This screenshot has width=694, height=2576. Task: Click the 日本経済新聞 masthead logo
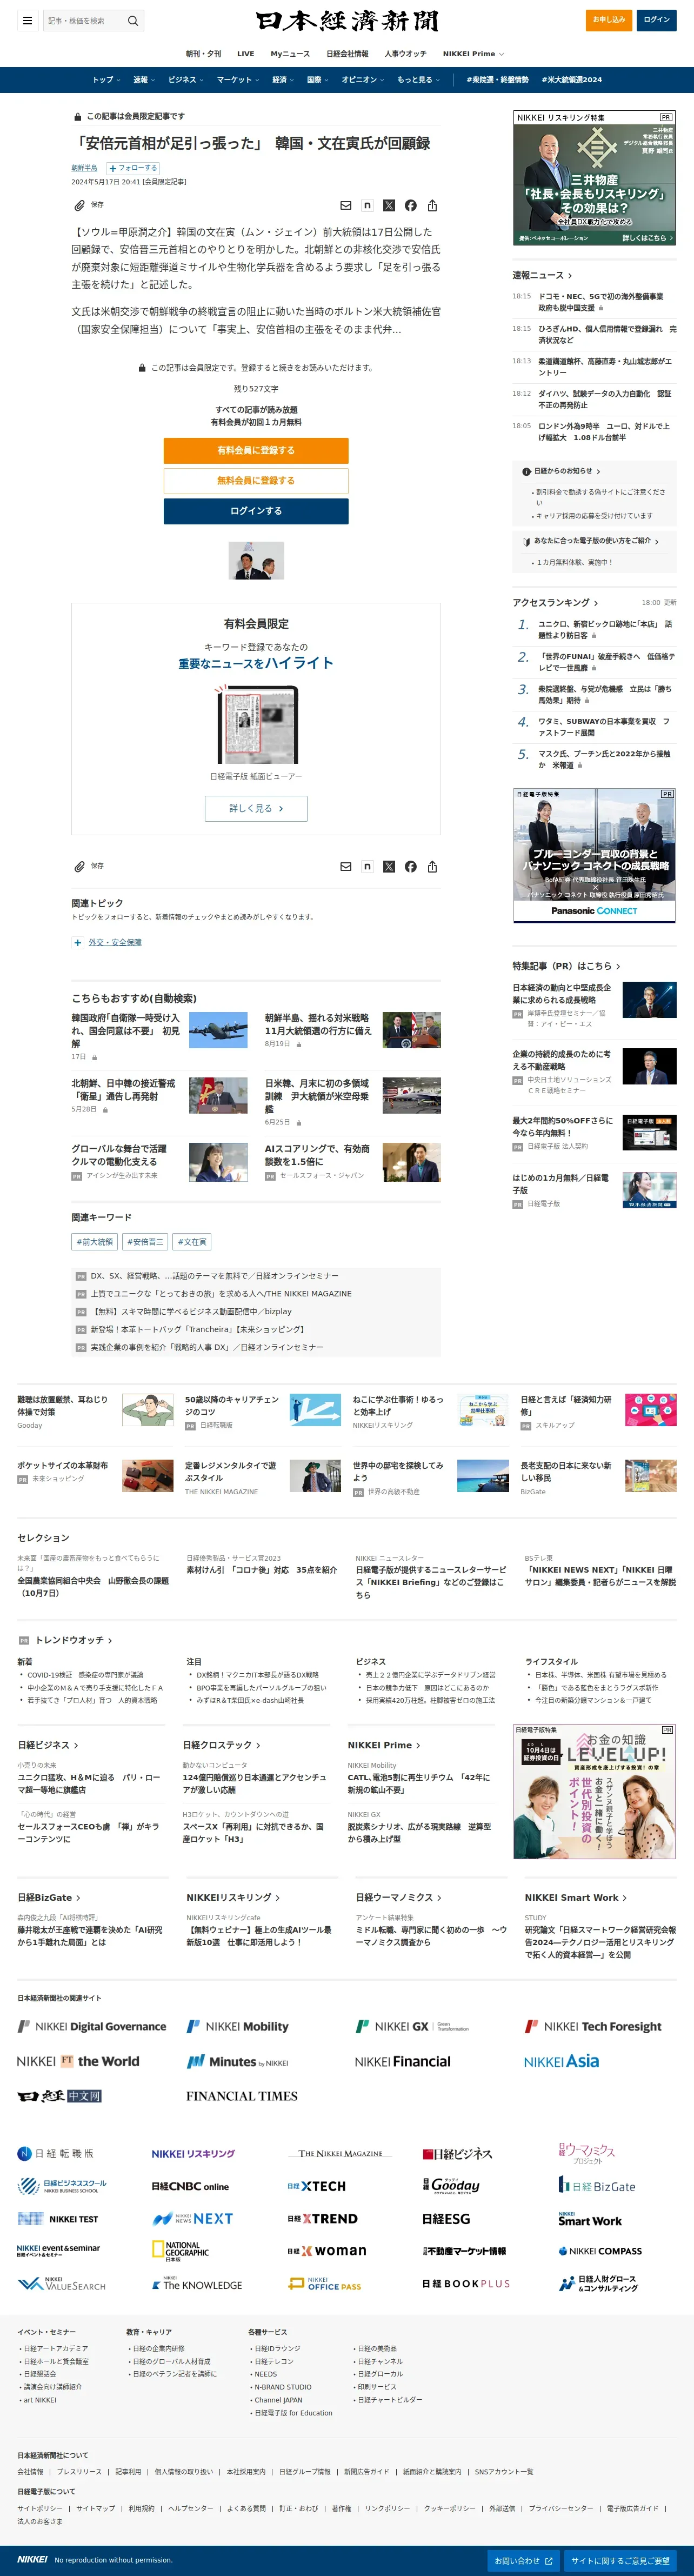pyautogui.click(x=347, y=21)
